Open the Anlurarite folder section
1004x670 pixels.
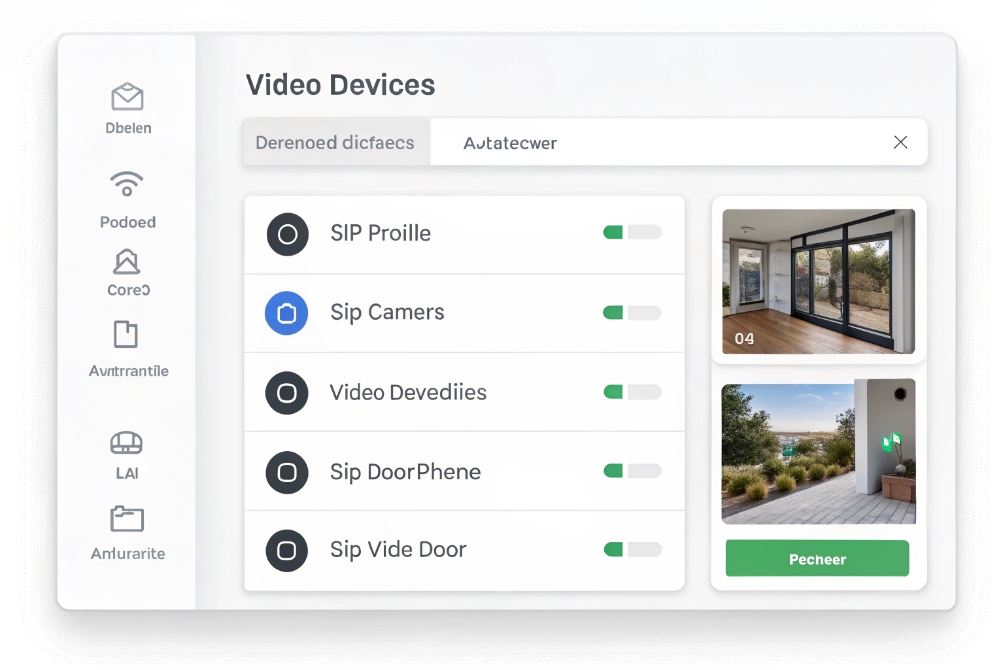pos(125,519)
